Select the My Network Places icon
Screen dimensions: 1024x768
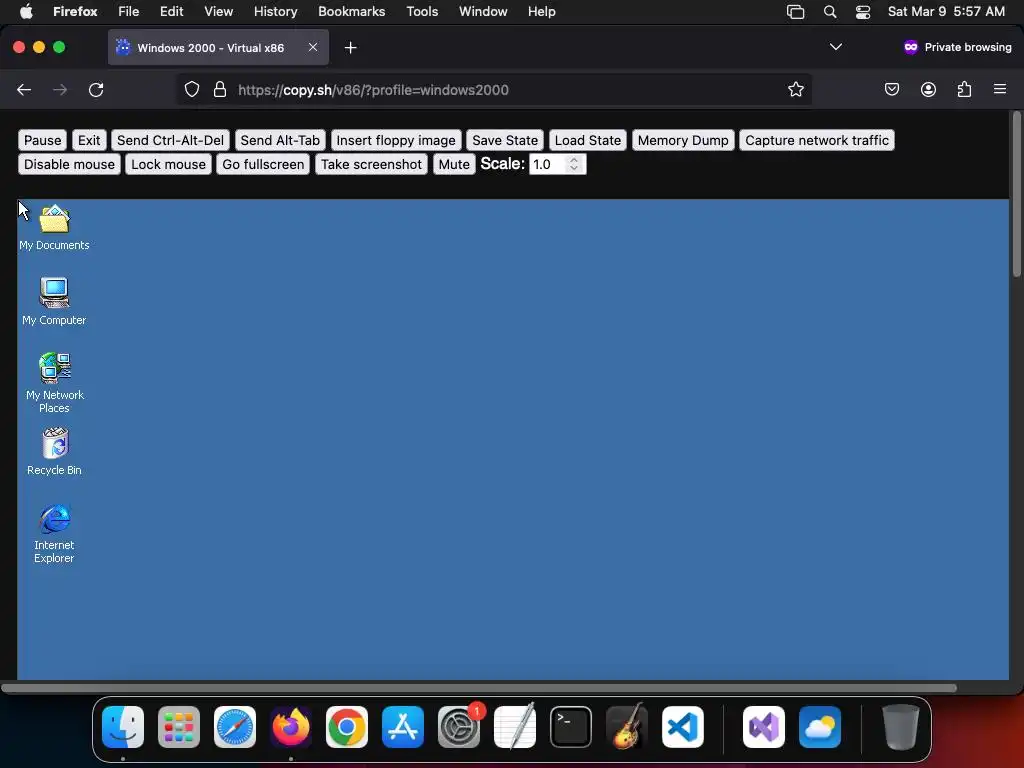point(54,382)
